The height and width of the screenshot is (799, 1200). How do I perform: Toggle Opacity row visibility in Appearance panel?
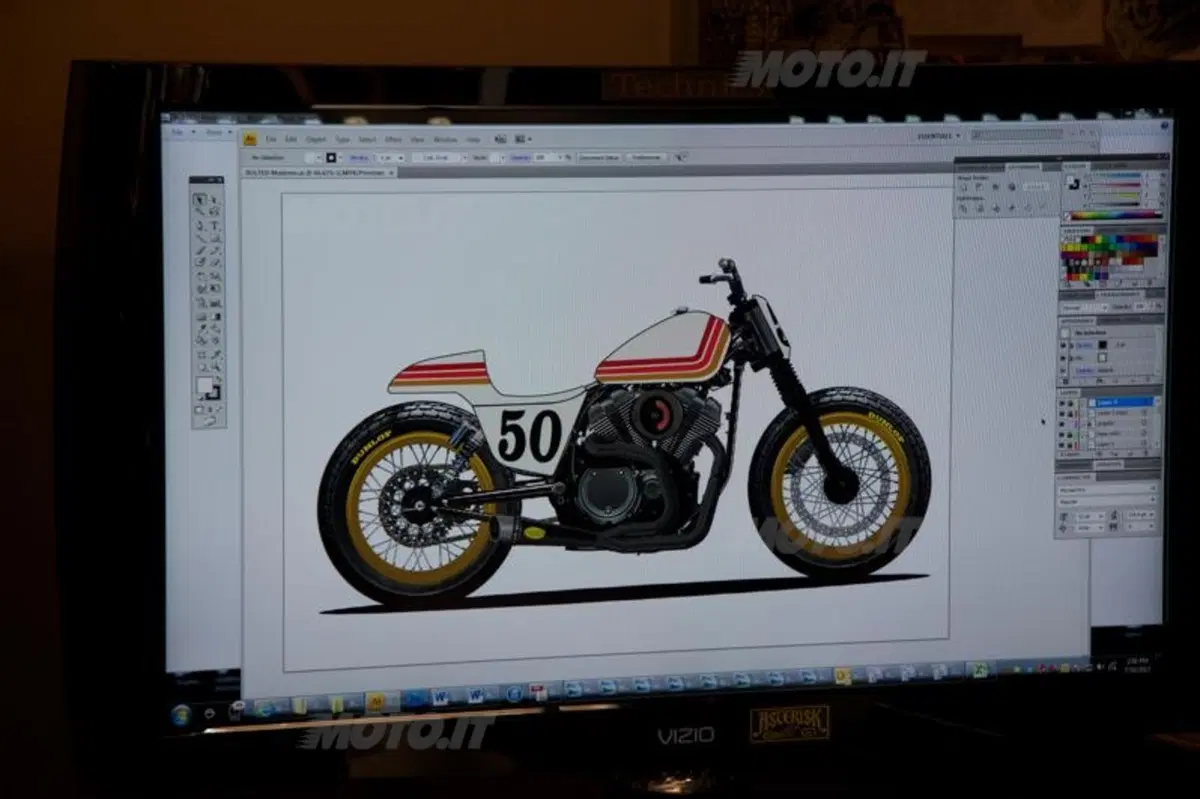pos(1062,370)
